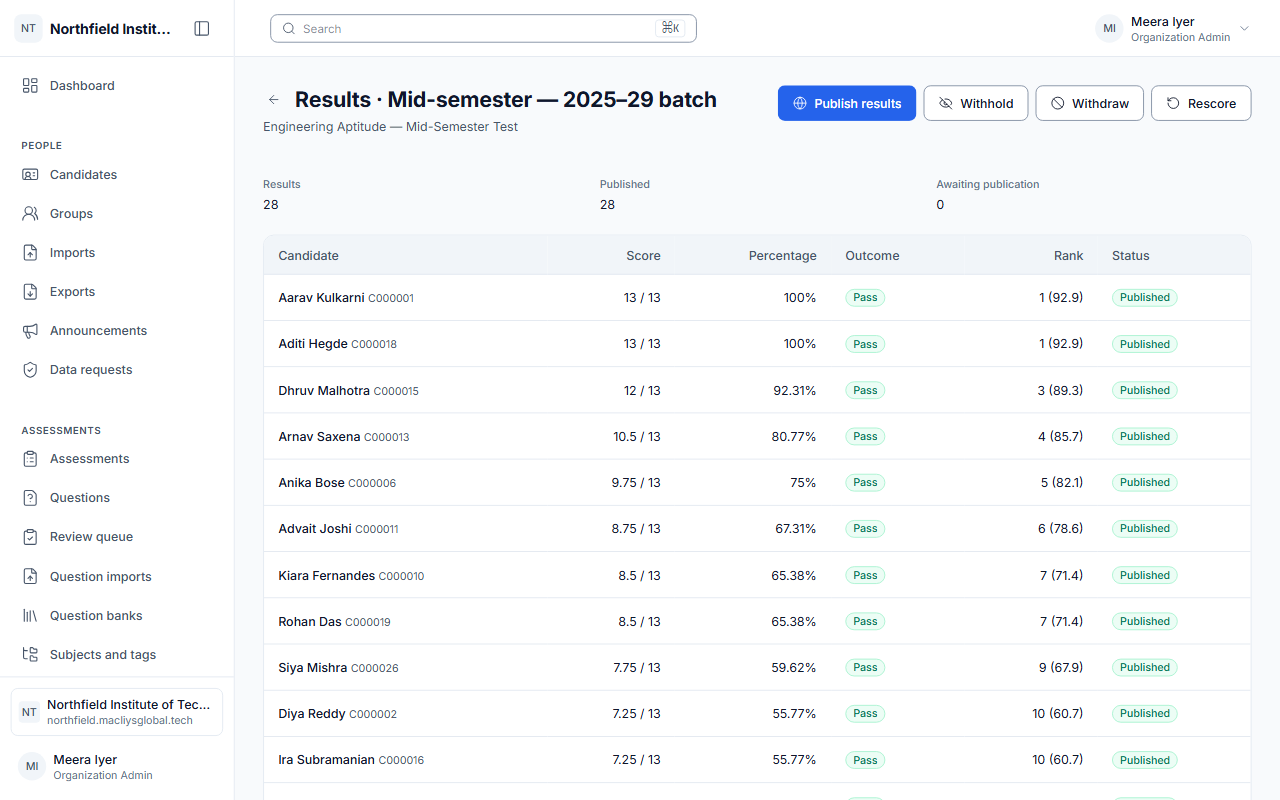The height and width of the screenshot is (800, 1280).
Task: Open the Northfield Institute organization switcher
Action: click(x=117, y=712)
